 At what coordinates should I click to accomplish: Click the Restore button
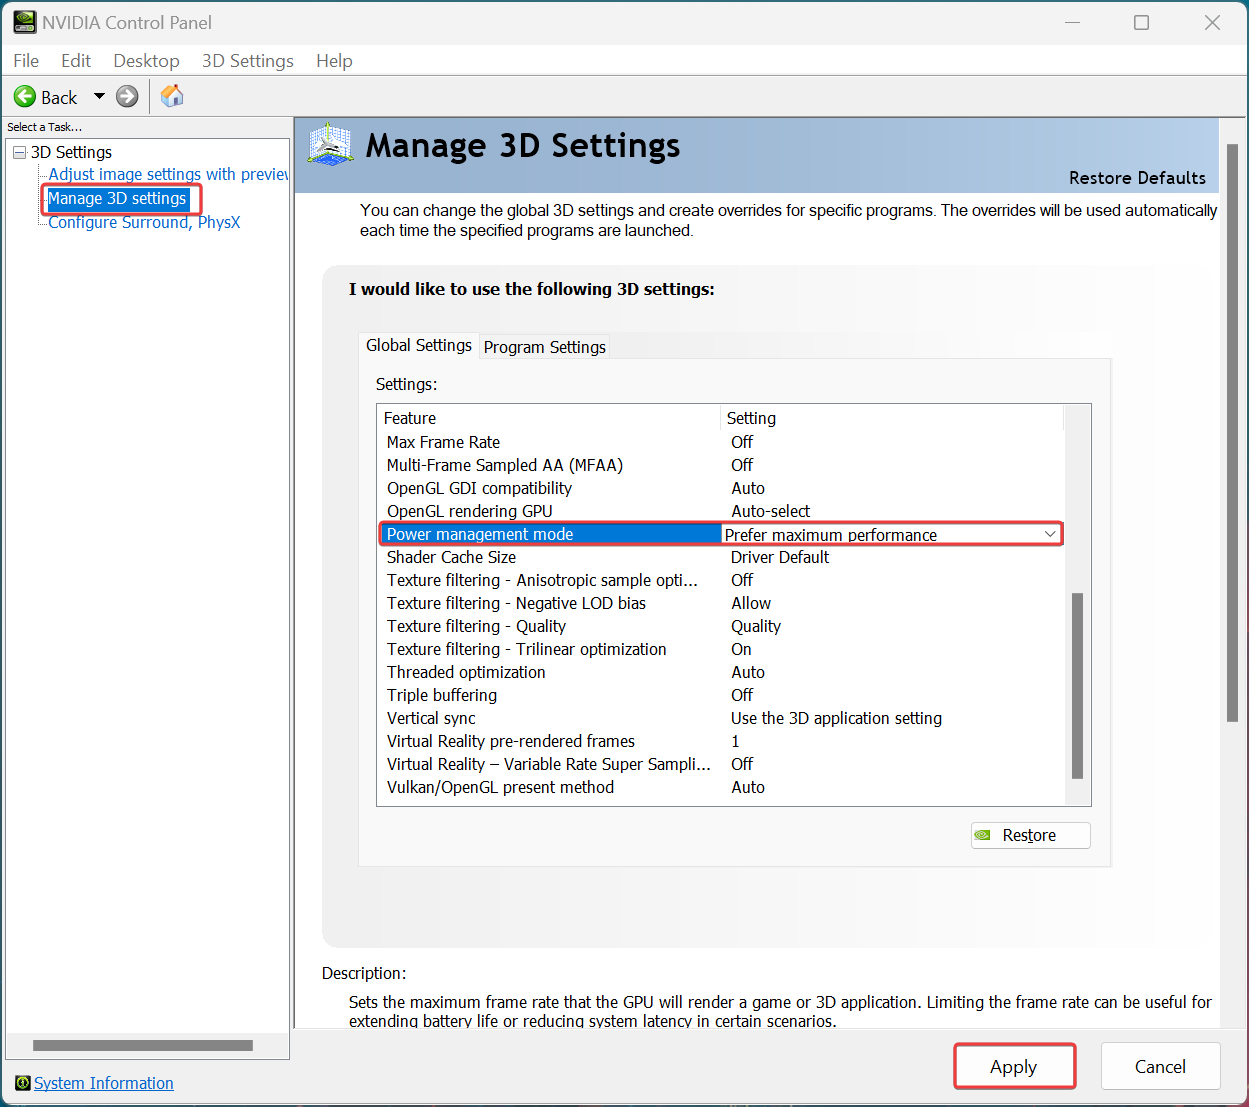tap(1030, 835)
